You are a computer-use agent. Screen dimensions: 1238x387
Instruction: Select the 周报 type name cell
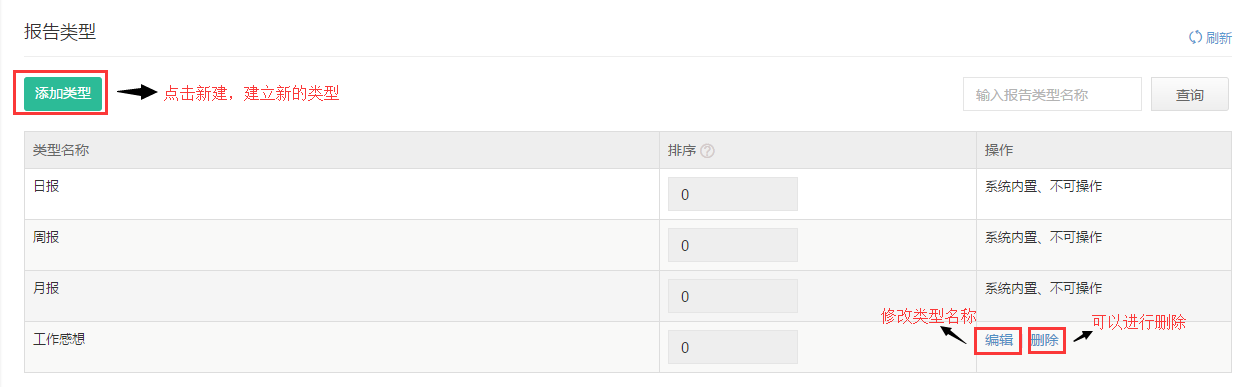pyautogui.click(x=342, y=245)
